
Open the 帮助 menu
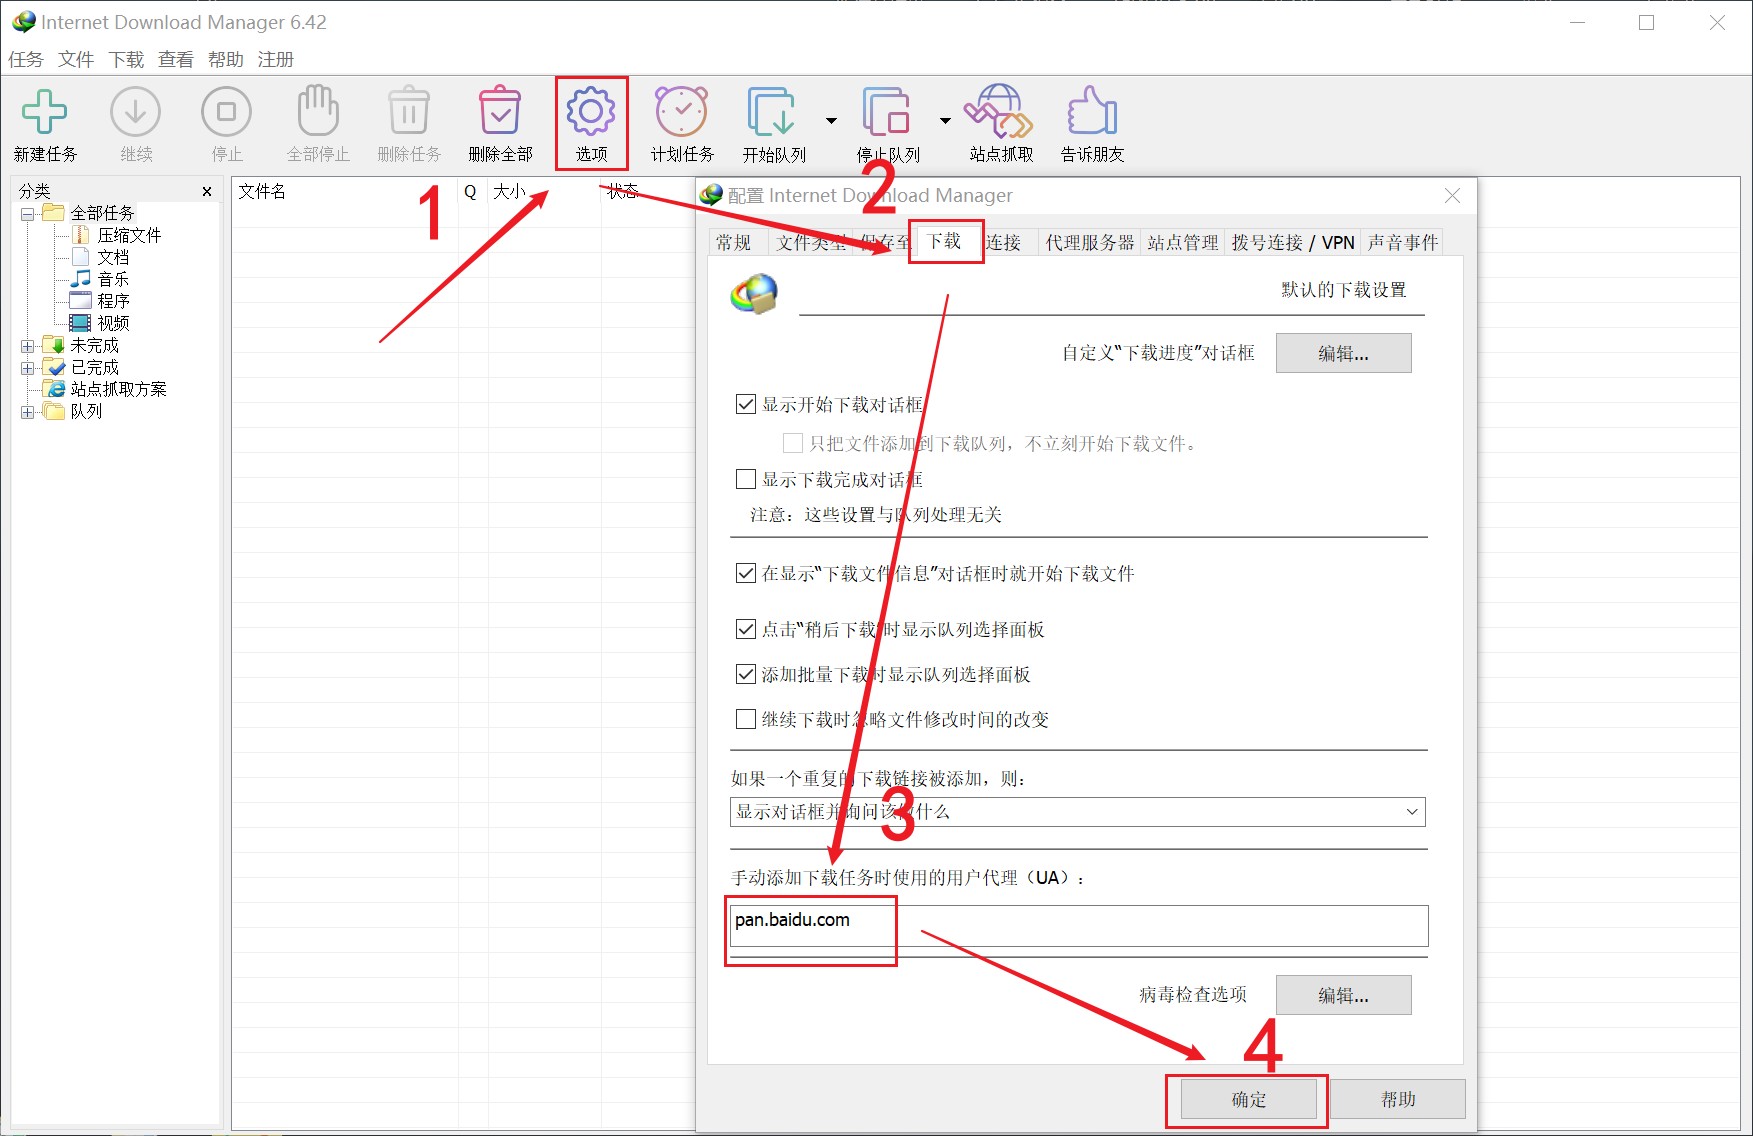point(226,59)
